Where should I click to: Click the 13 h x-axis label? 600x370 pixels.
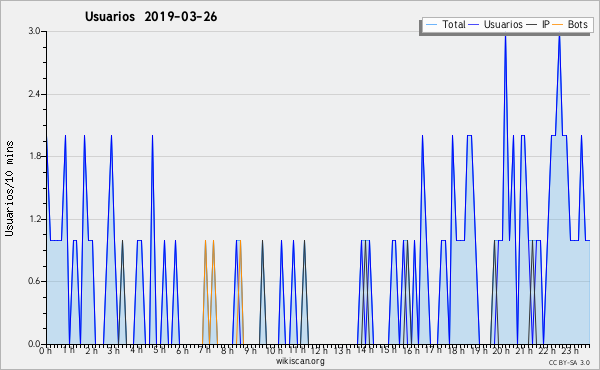click(342, 351)
